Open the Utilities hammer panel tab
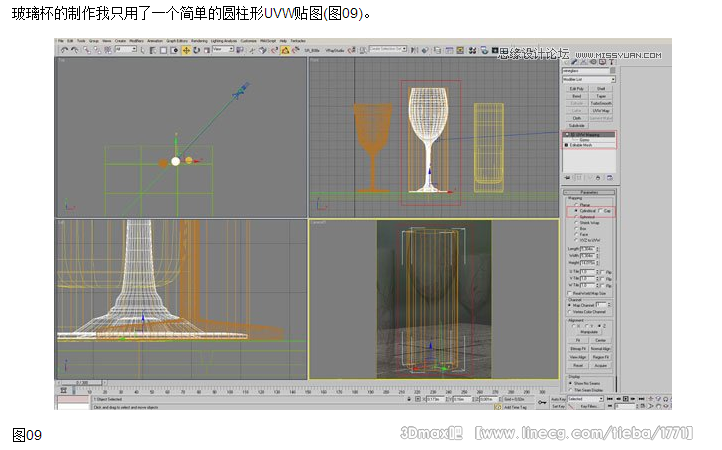 point(611,62)
